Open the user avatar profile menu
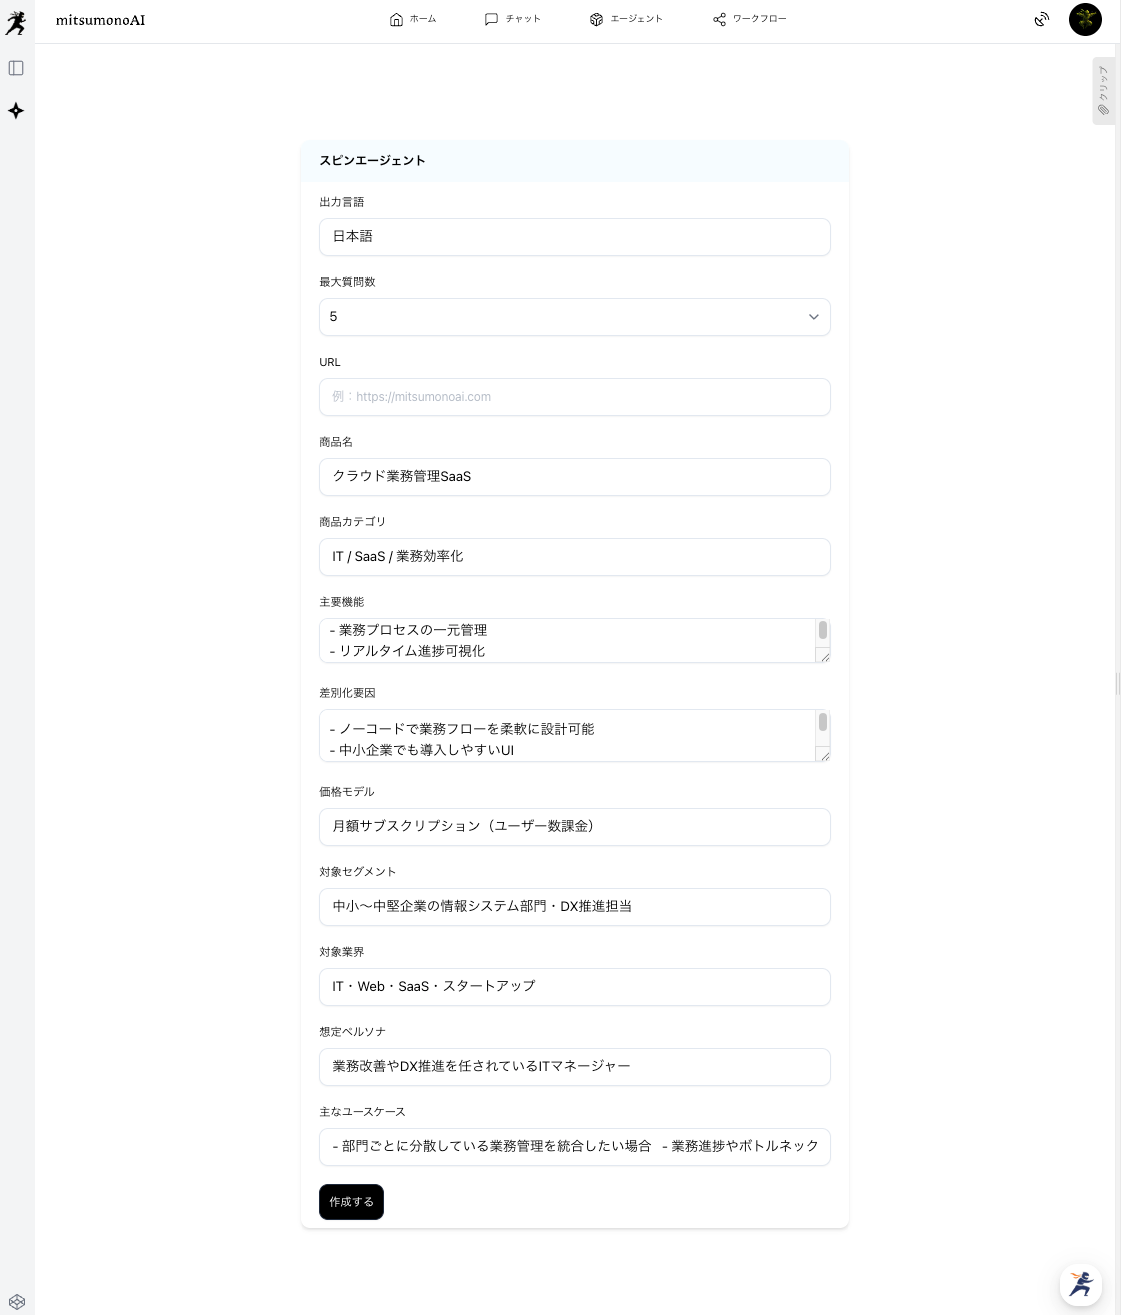This screenshot has height=1315, width=1121. (1085, 19)
